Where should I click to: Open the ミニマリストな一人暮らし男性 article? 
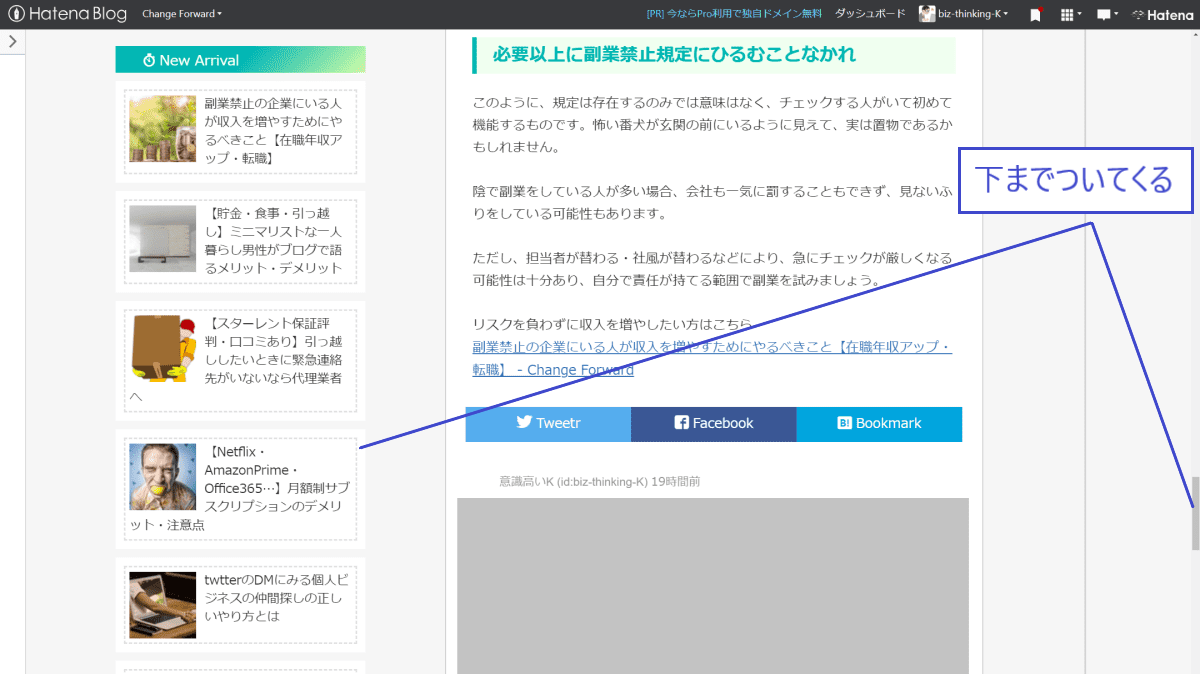tap(274, 240)
